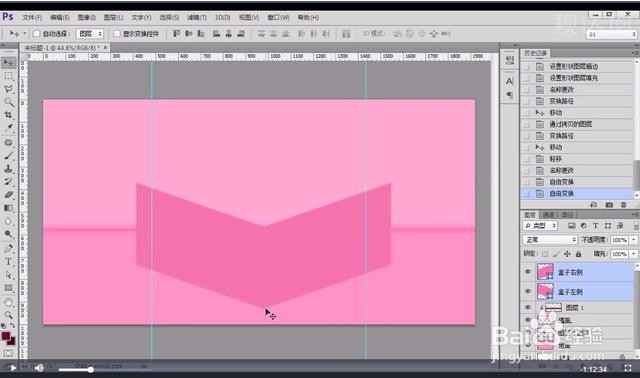Open the History panel flyout menu
The width and height of the screenshot is (640, 378).
[635, 53]
